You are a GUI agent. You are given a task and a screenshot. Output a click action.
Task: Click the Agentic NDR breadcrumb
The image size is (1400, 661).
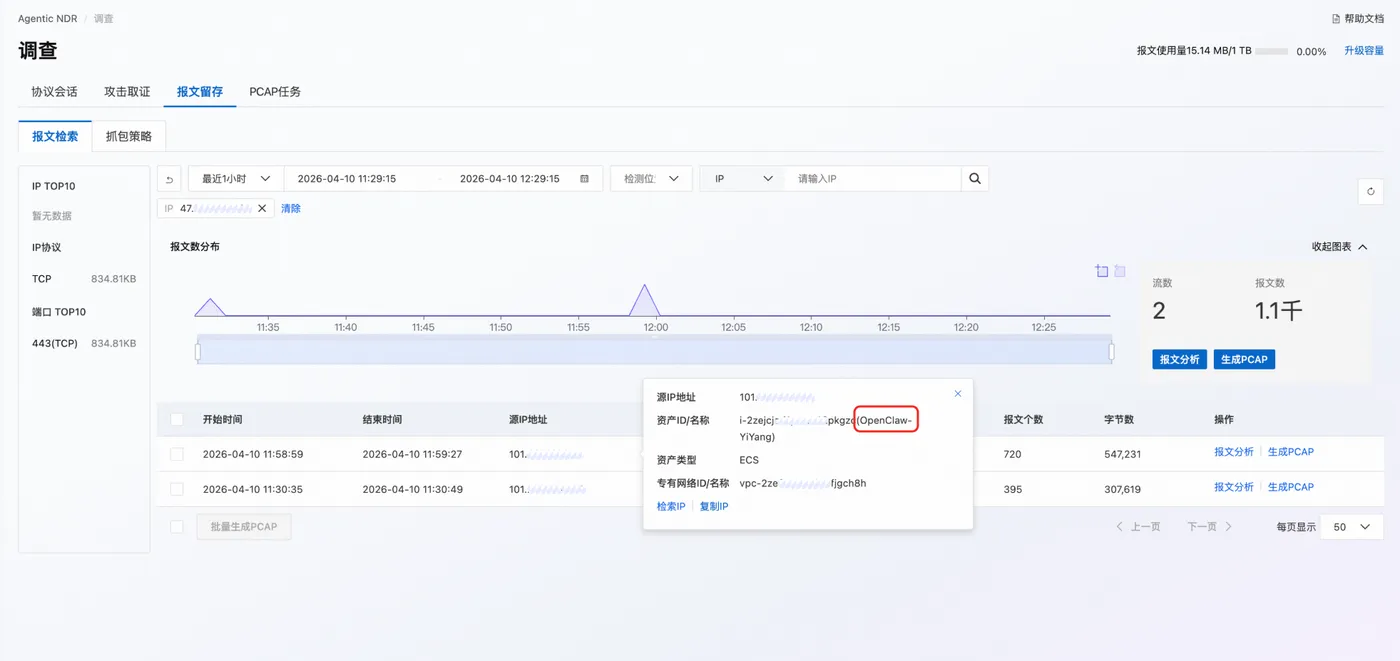tap(47, 19)
